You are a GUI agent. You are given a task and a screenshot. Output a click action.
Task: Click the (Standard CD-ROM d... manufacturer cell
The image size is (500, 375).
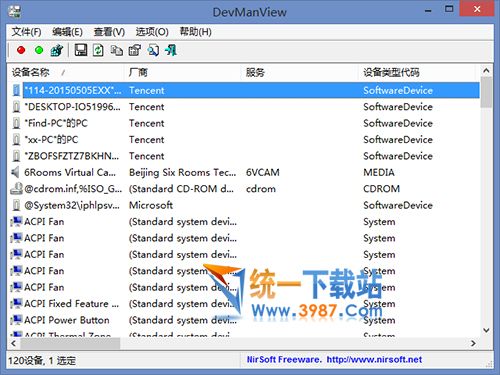coord(181,189)
